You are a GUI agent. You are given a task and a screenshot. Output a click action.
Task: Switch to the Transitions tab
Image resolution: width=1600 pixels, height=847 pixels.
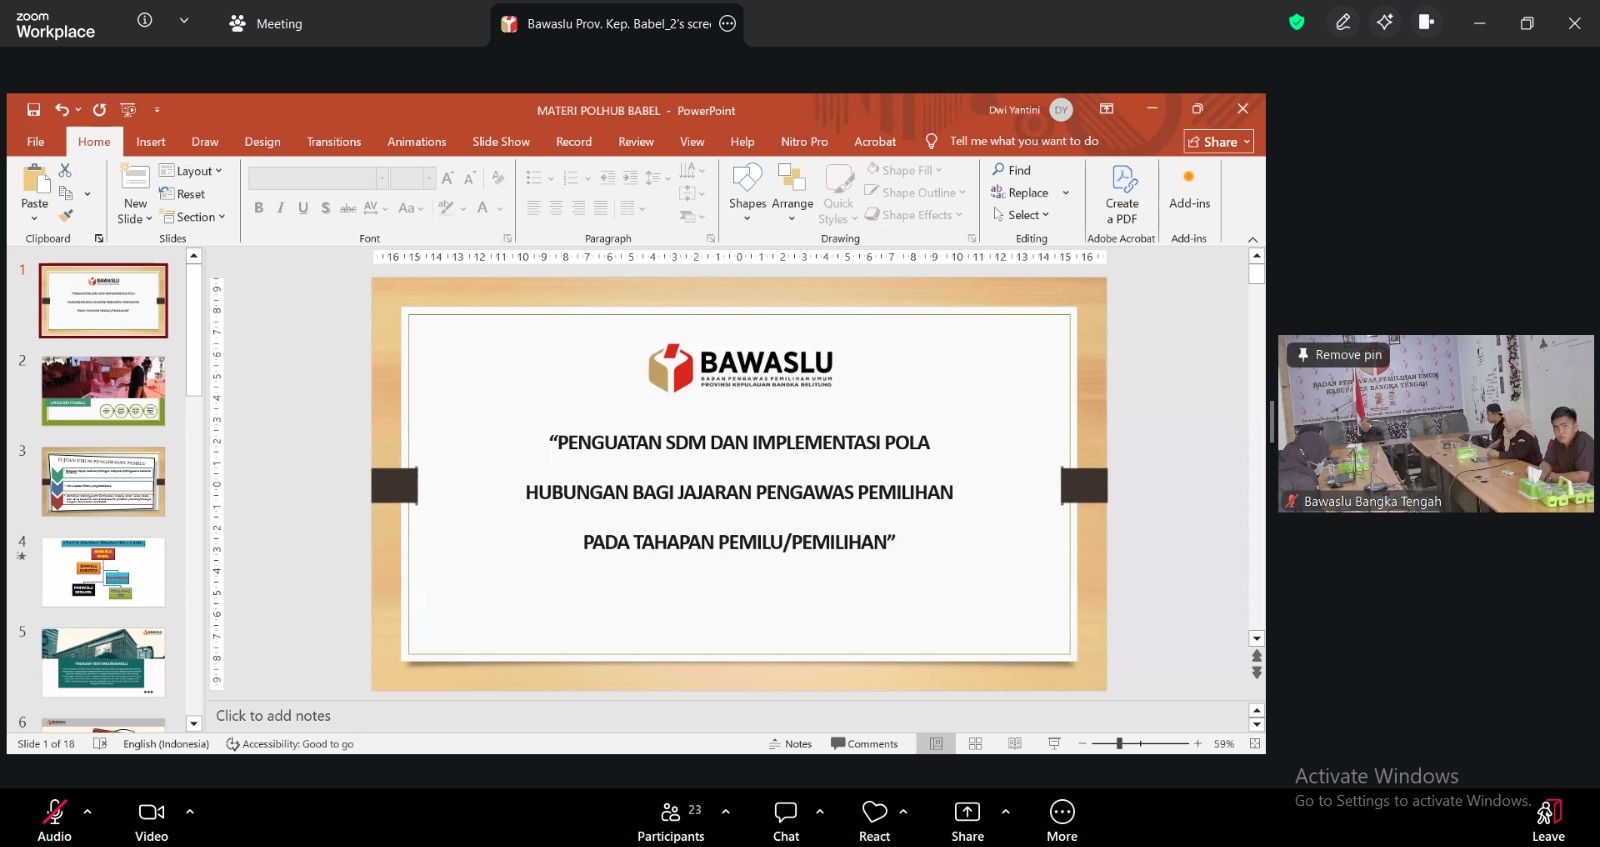[334, 142]
